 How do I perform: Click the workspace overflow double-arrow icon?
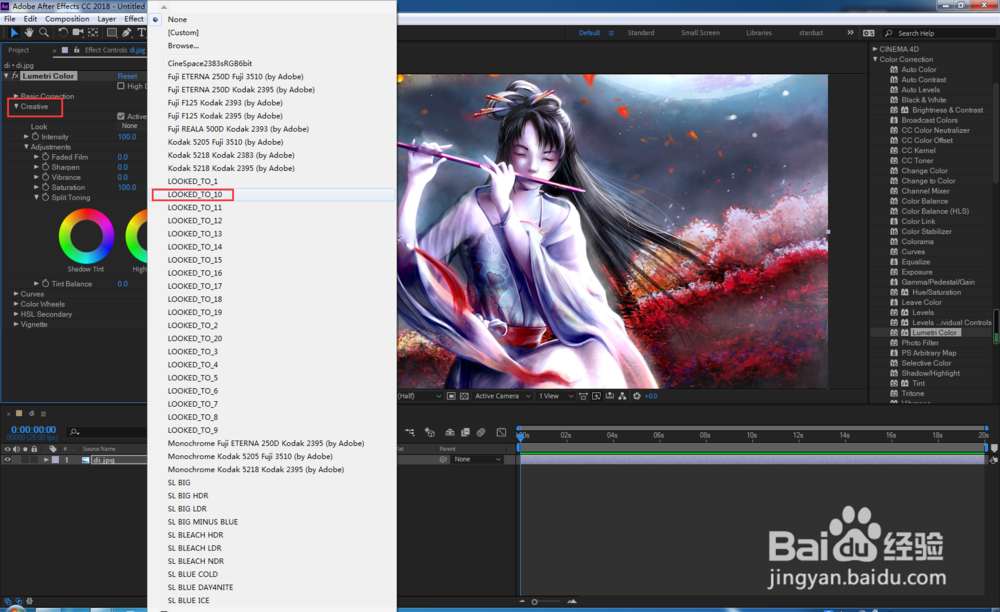tap(850, 33)
